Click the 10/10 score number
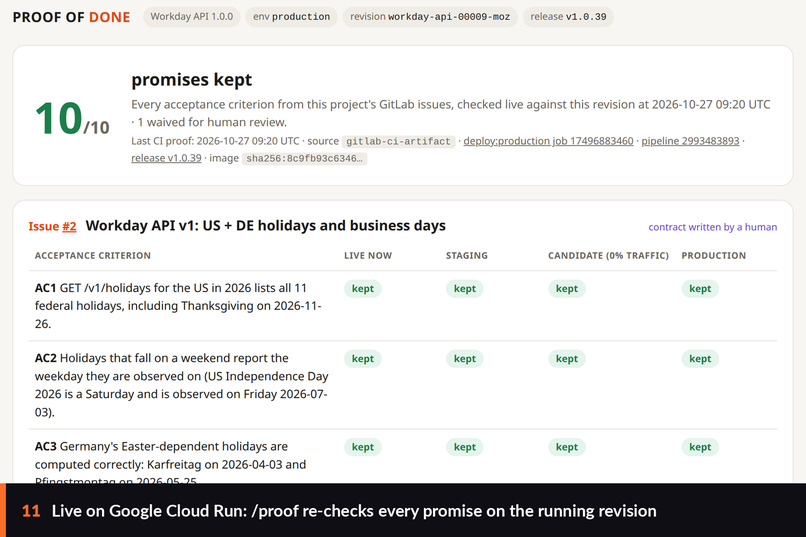 pyautogui.click(x=72, y=119)
